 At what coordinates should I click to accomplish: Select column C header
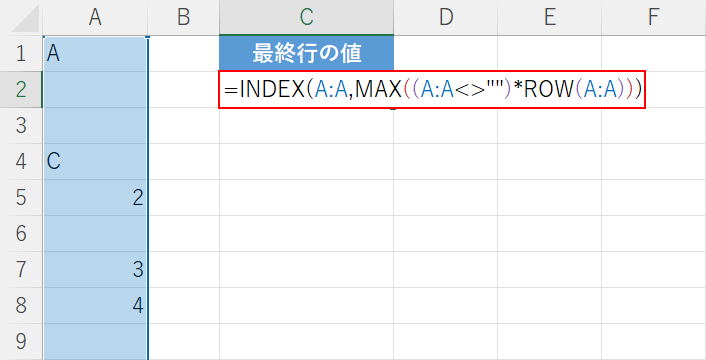pyautogui.click(x=307, y=18)
